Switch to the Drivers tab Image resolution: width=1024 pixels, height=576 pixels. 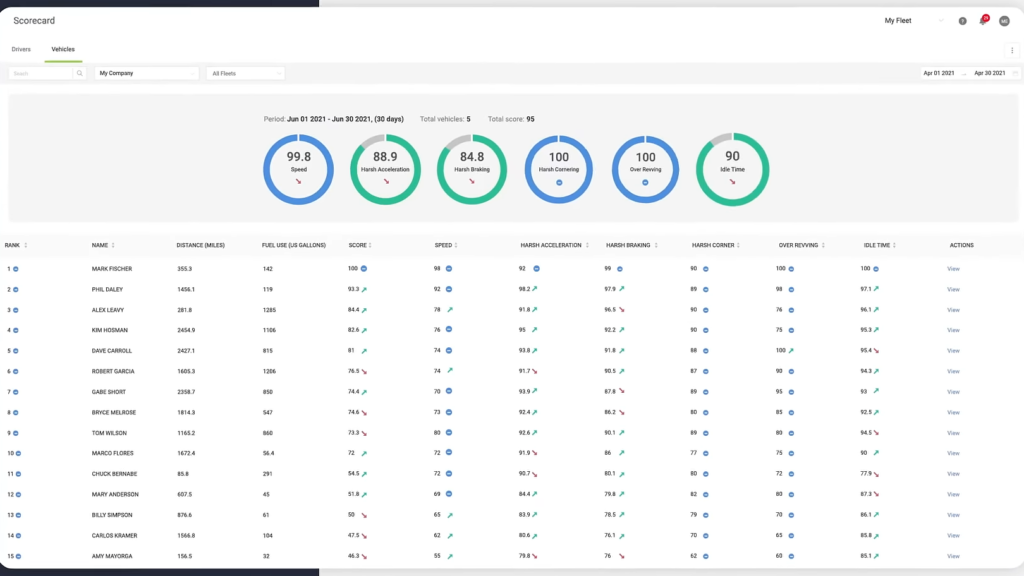(21, 49)
